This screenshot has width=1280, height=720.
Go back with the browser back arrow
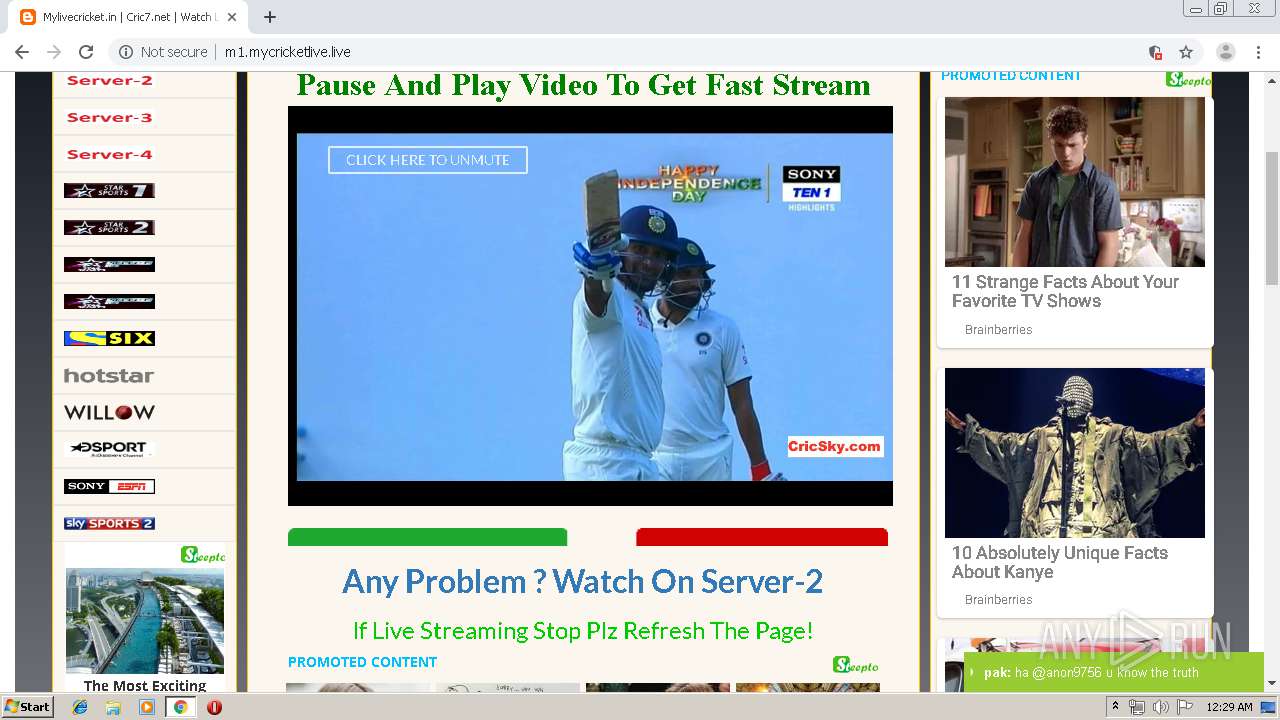pyautogui.click(x=22, y=52)
